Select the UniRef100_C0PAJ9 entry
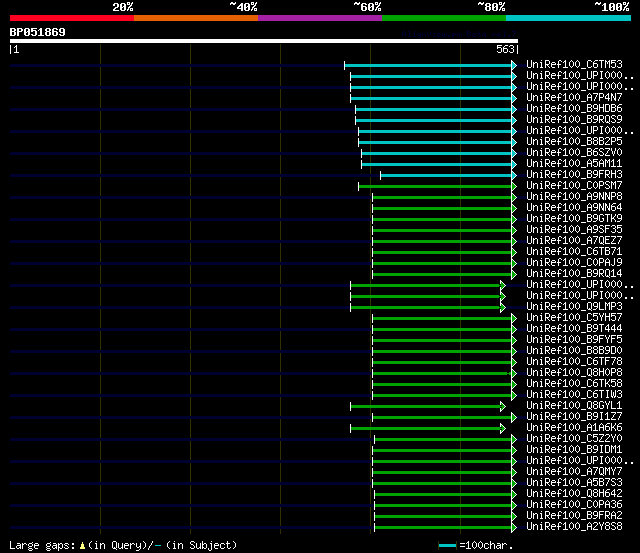 tap(574, 263)
